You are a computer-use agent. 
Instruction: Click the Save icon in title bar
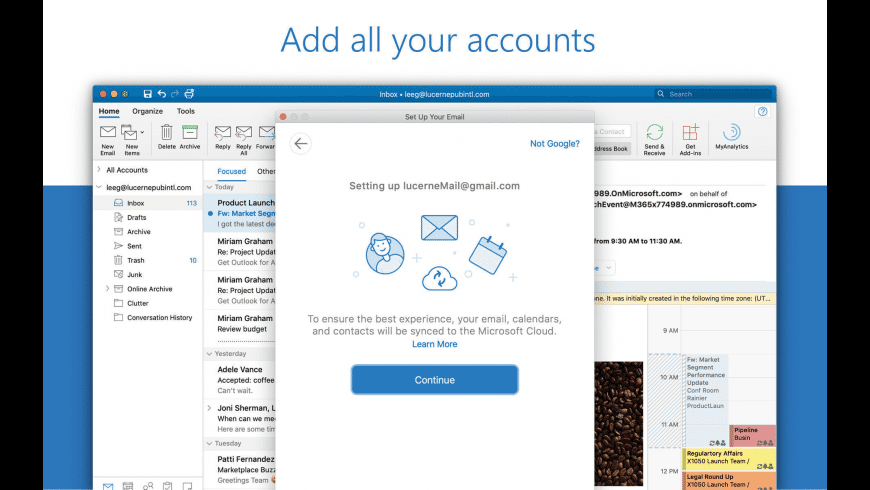147,94
